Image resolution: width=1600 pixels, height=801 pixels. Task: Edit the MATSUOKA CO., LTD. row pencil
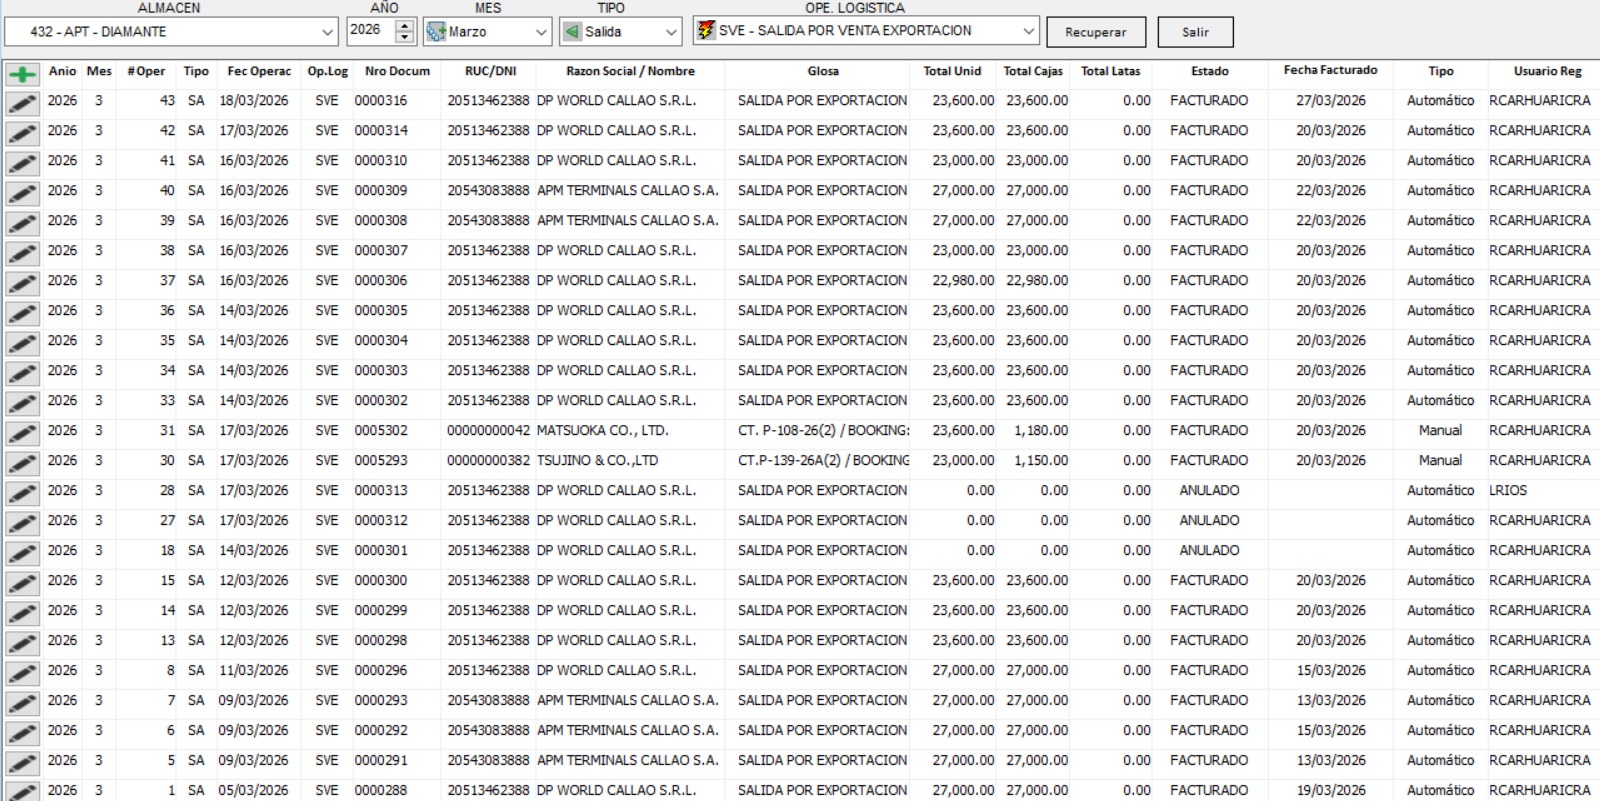[22, 433]
